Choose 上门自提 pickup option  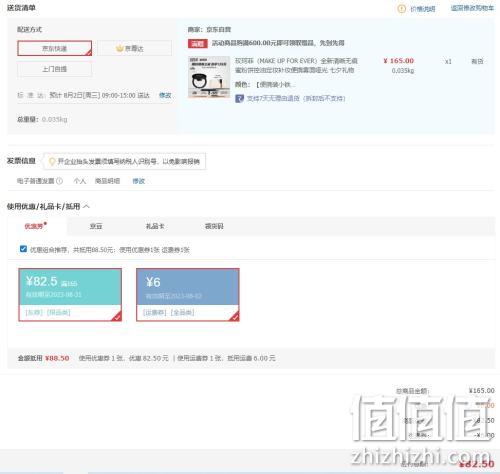(x=55, y=69)
